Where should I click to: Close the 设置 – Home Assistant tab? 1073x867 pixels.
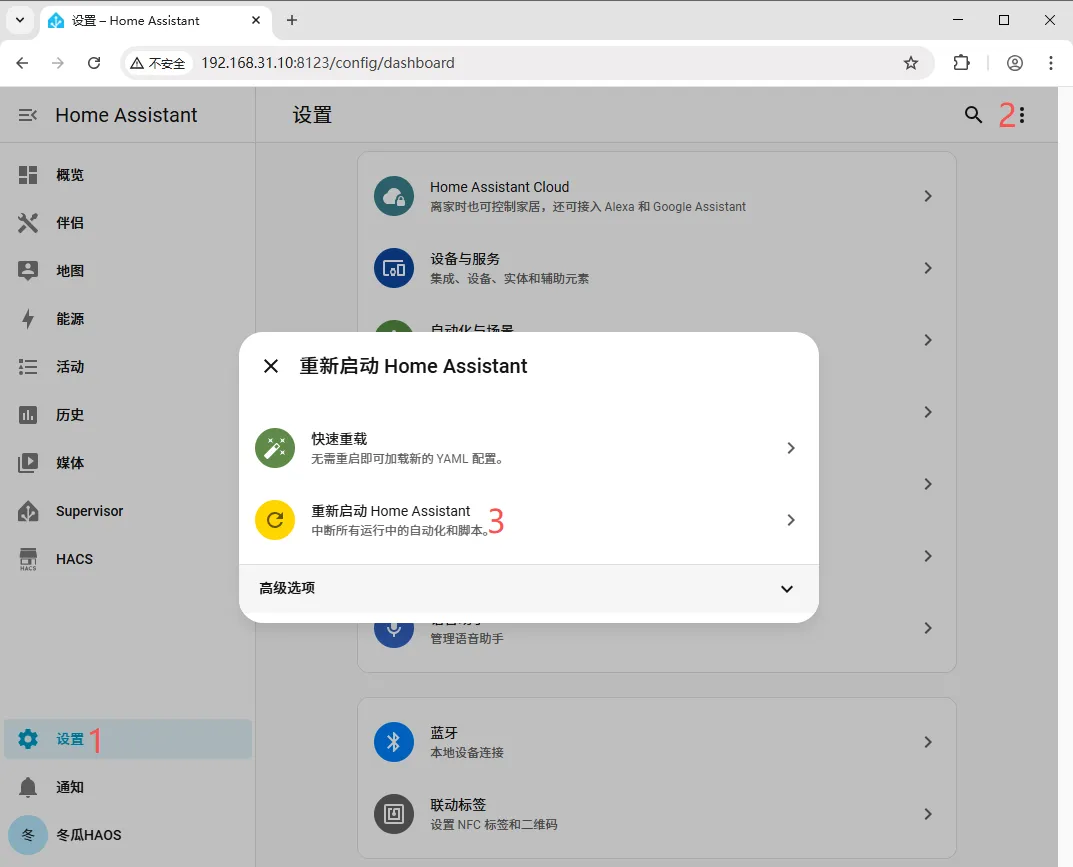[256, 20]
